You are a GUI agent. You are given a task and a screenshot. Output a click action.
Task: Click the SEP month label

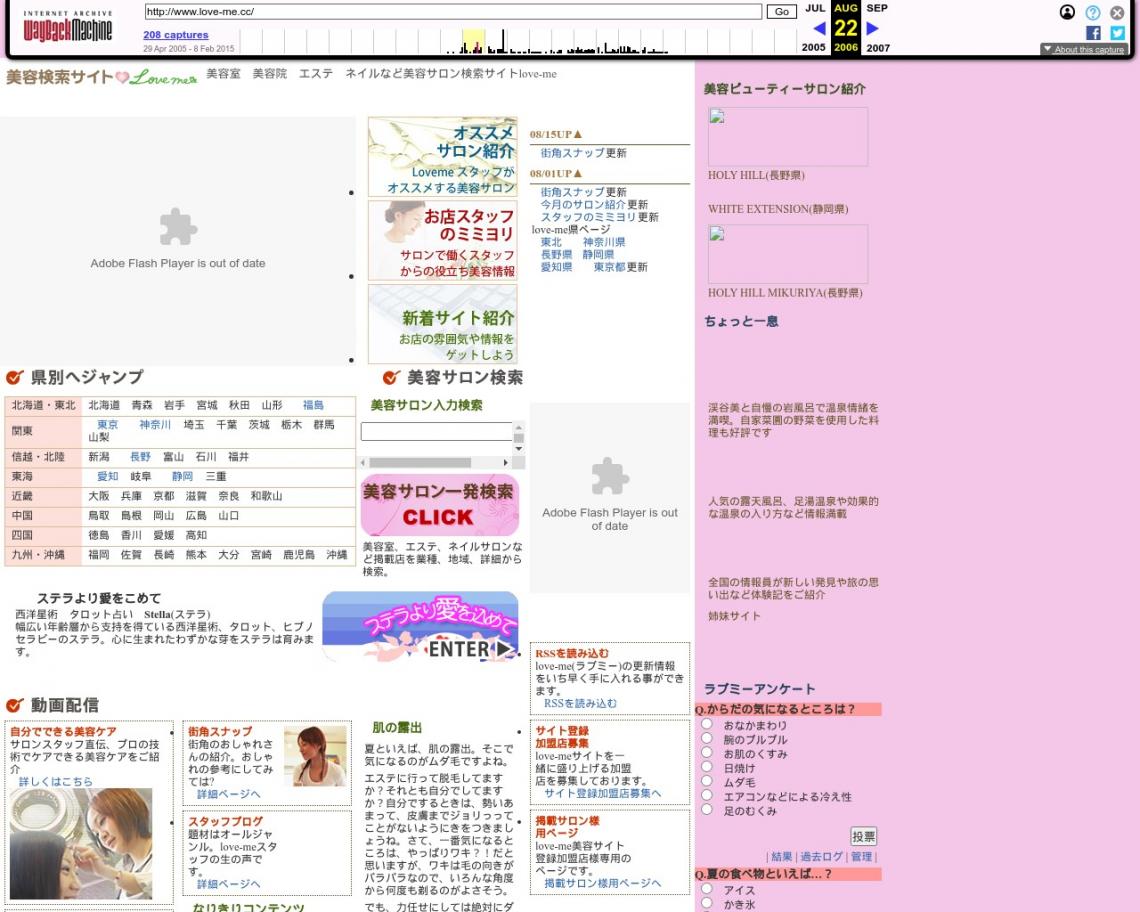(x=877, y=8)
